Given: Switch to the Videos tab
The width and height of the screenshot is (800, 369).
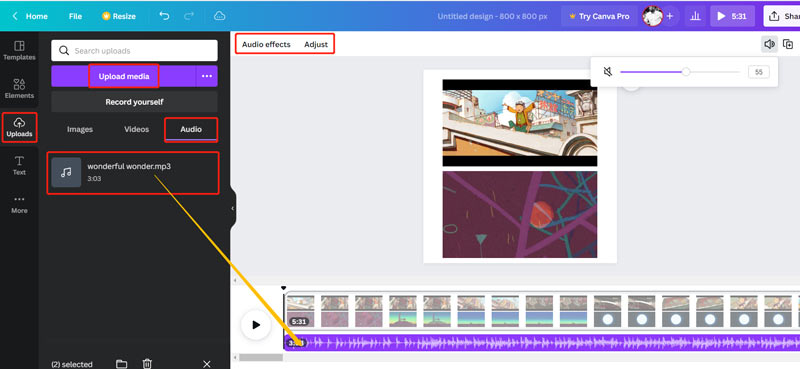Looking at the screenshot, I should [137, 129].
